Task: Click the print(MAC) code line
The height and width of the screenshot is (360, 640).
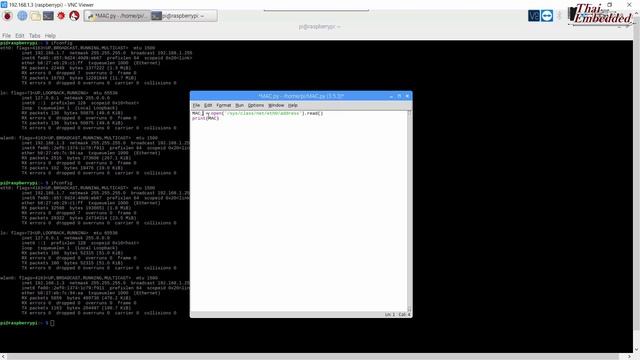Action: (x=206, y=118)
